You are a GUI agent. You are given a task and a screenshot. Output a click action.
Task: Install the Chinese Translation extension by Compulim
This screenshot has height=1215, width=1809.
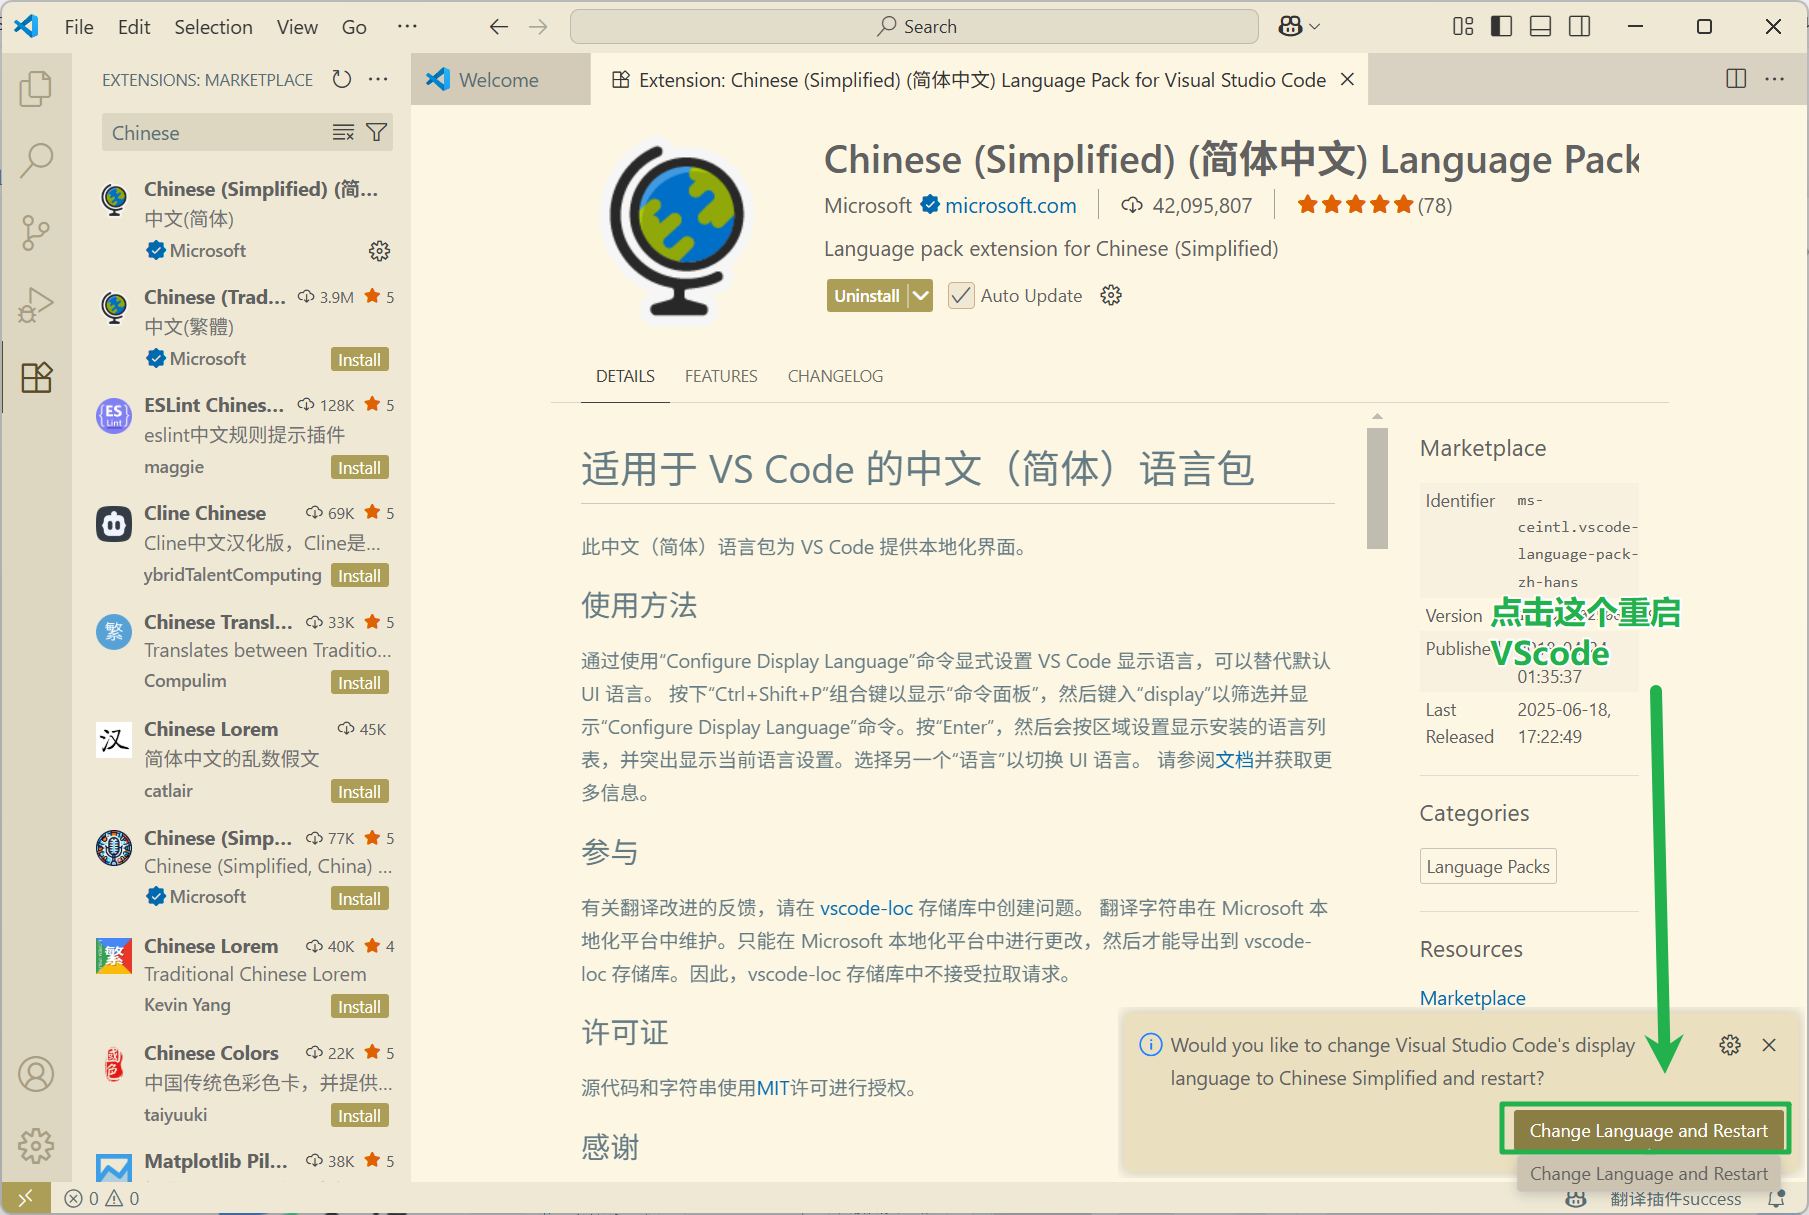(359, 683)
